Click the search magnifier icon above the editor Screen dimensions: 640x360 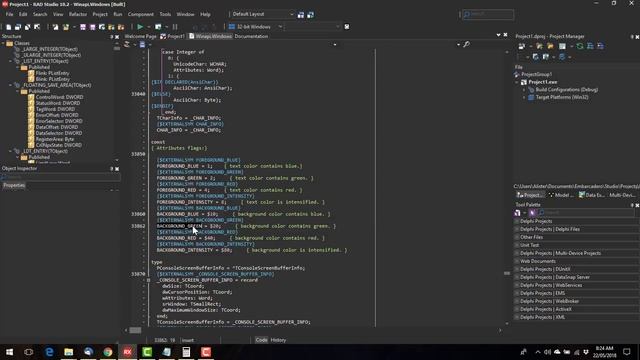click(x=467, y=44)
